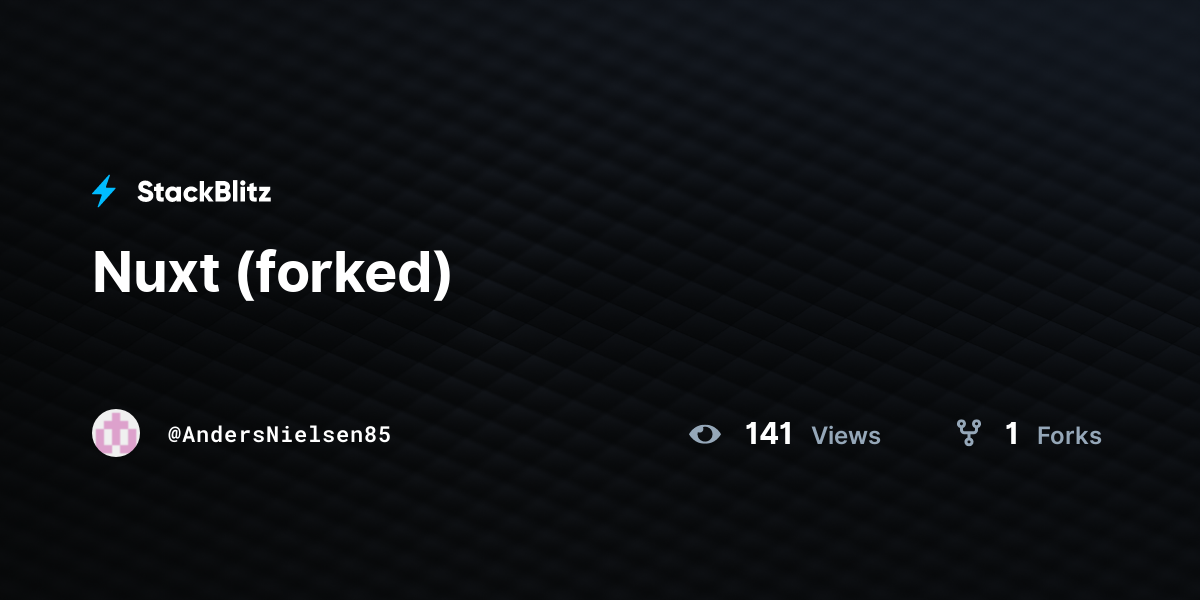Click the fork count number 1

(x=1012, y=434)
